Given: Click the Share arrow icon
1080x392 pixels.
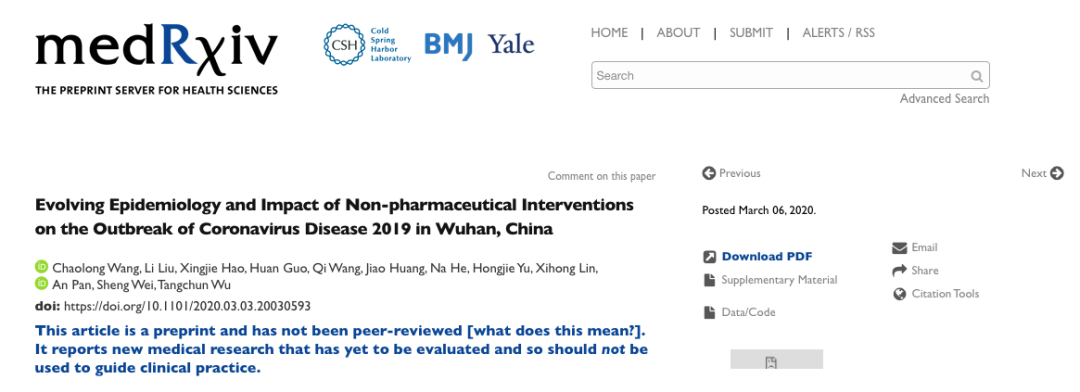Looking at the screenshot, I should 899,271.
